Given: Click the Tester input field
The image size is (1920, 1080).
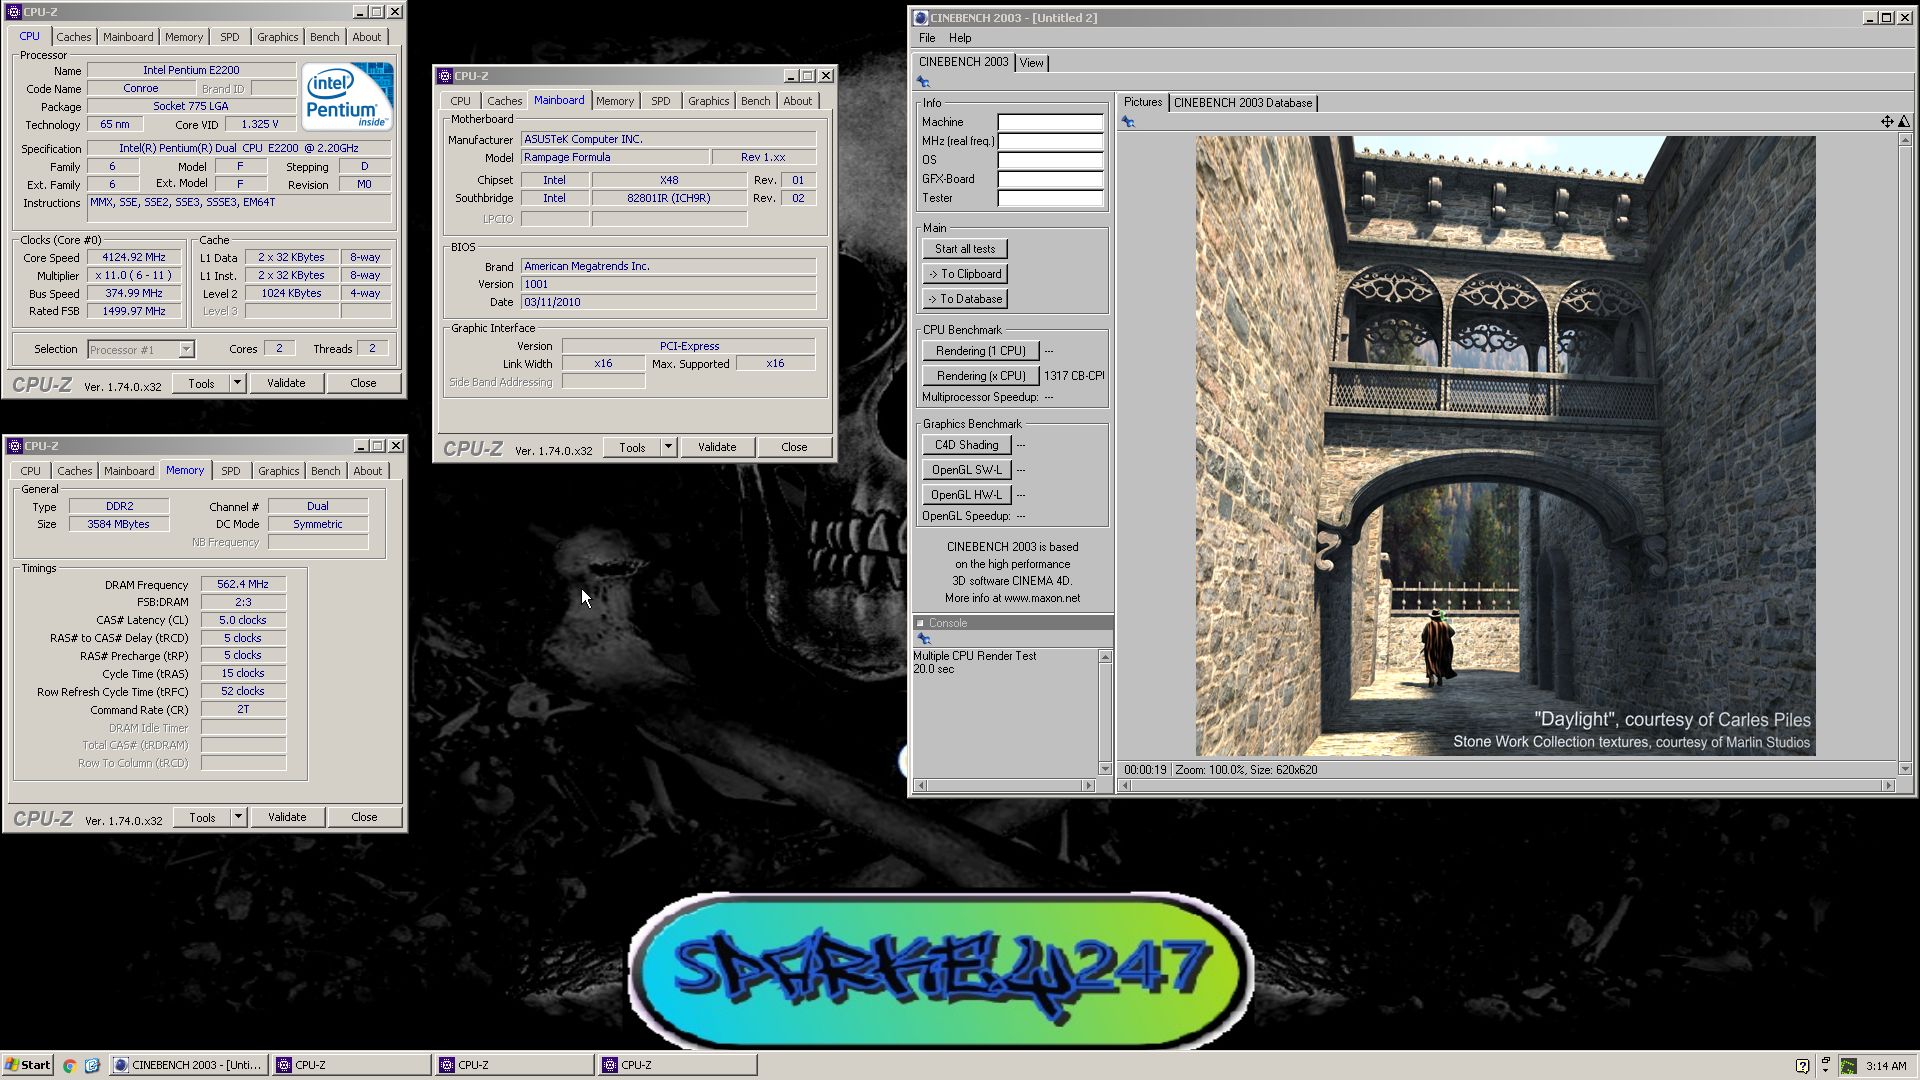Looking at the screenshot, I should point(1050,198).
